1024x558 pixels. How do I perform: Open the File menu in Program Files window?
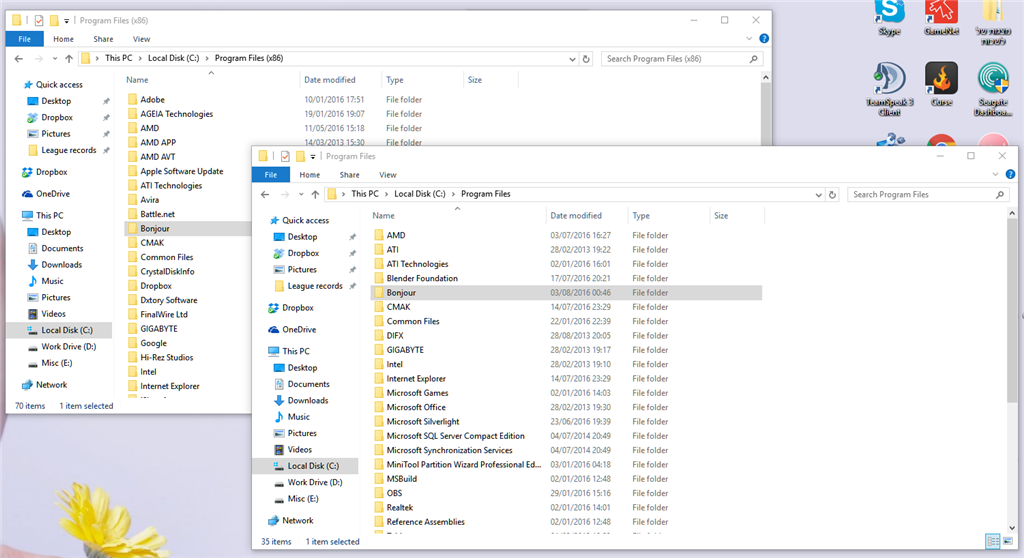(x=270, y=174)
